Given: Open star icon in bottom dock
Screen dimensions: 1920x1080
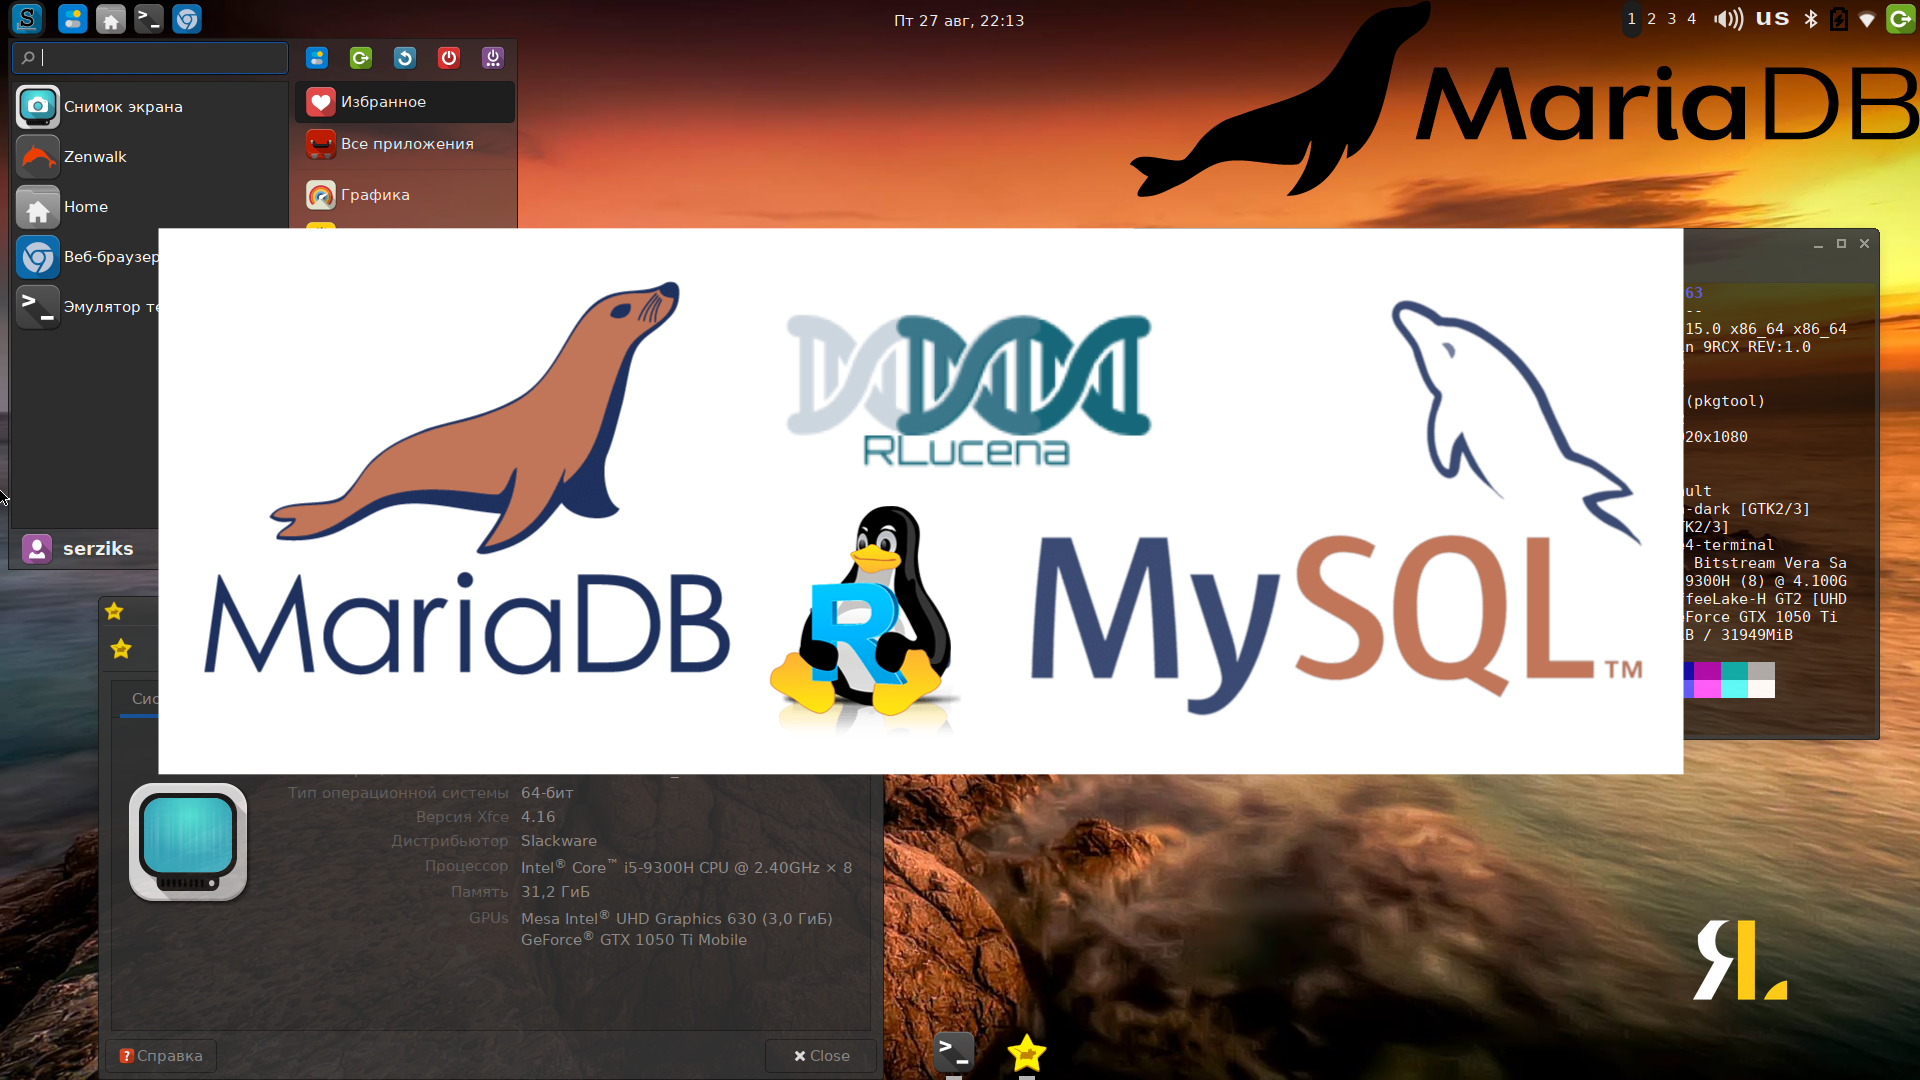Looking at the screenshot, I should tap(1027, 1053).
